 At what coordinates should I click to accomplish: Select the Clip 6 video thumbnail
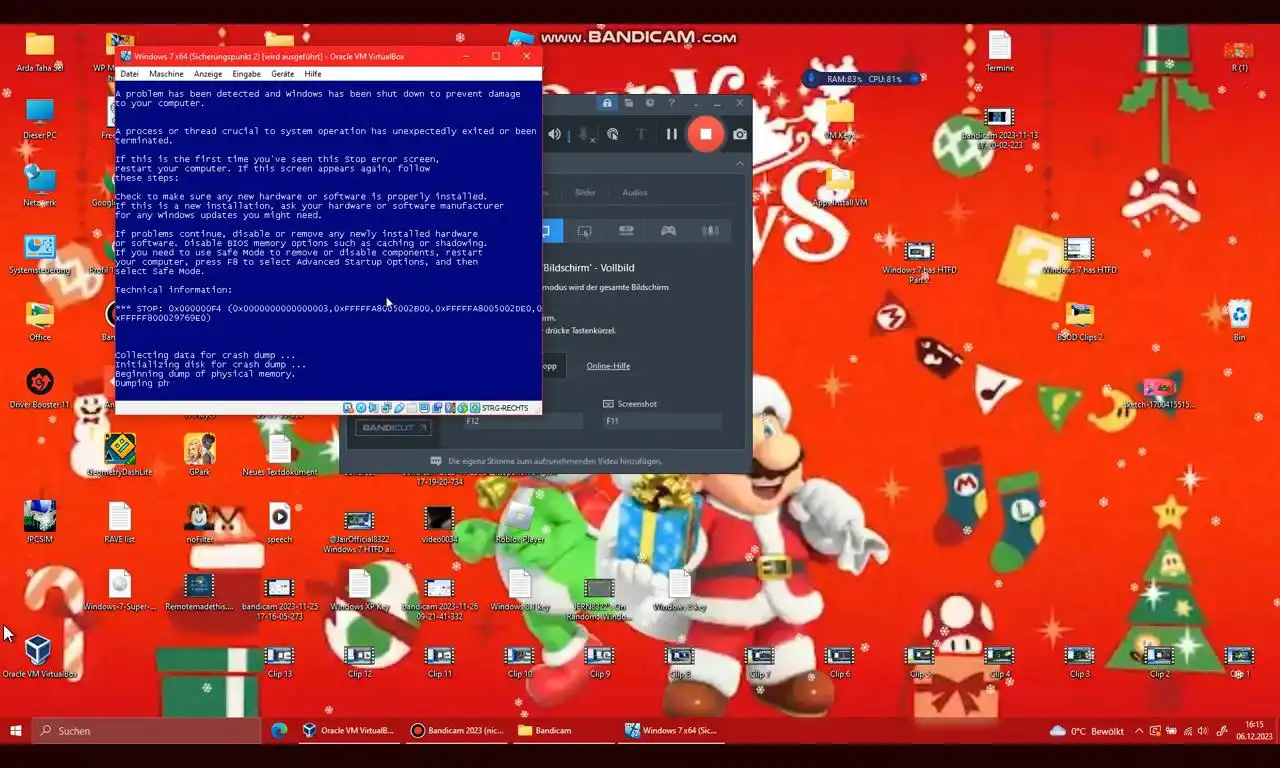pos(839,662)
